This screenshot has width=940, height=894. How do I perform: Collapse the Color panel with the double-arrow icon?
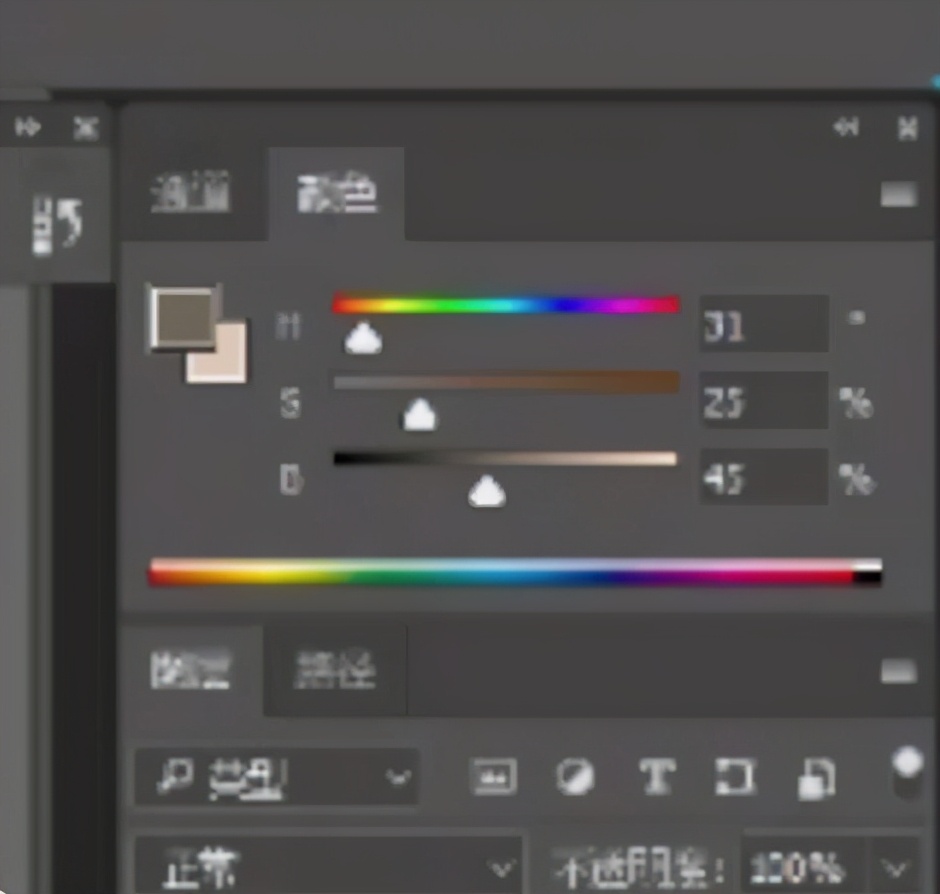pos(846,127)
